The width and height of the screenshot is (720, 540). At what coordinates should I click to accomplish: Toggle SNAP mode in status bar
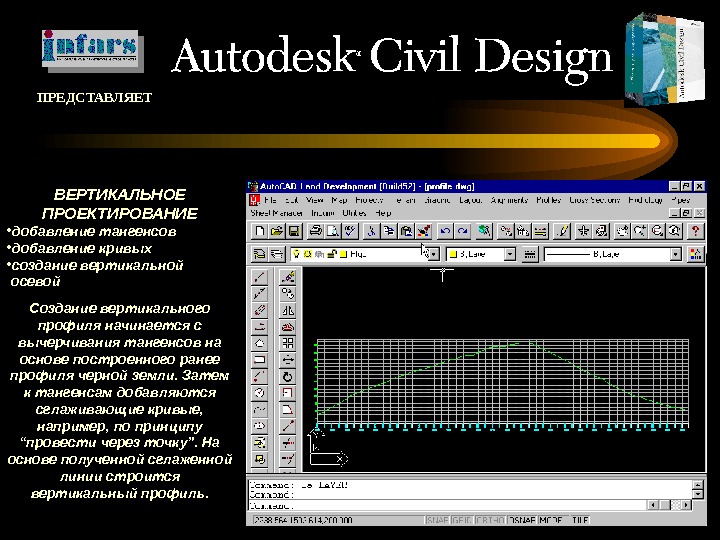pyautogui.click(x=437, y=520)
